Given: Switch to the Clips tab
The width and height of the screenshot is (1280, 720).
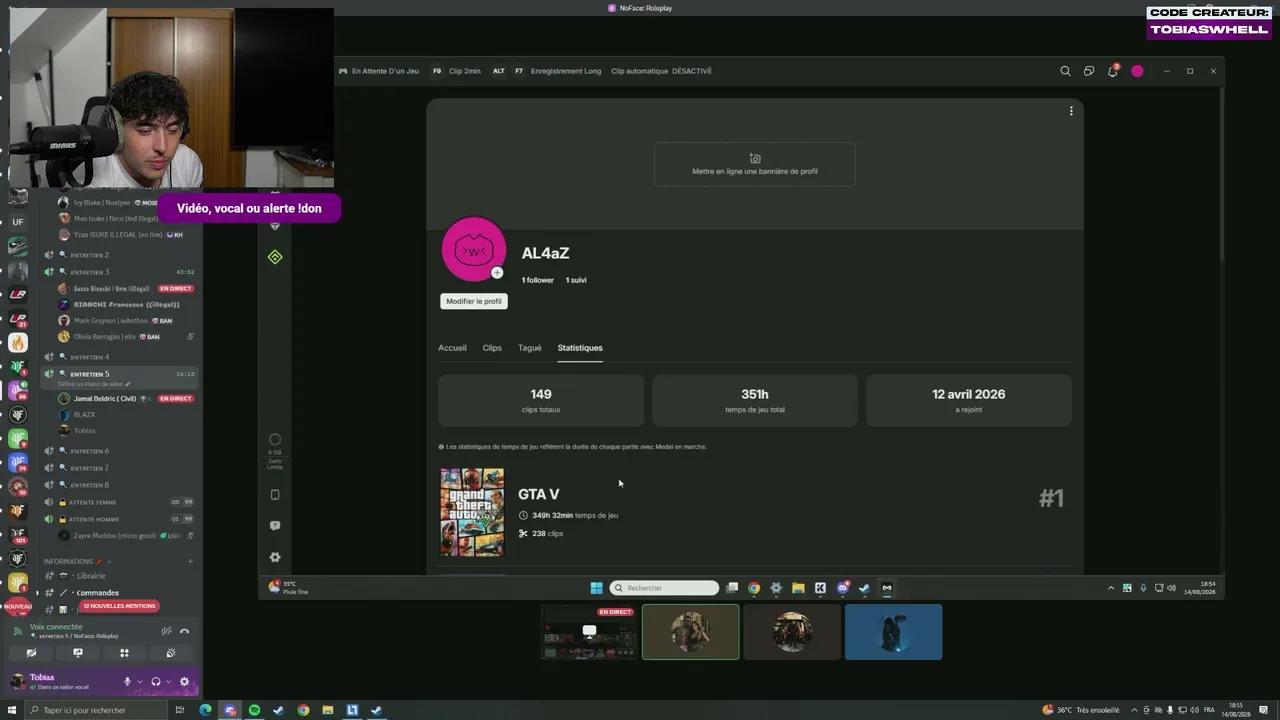Looking at the screenshot, I should tap(492, 348).
